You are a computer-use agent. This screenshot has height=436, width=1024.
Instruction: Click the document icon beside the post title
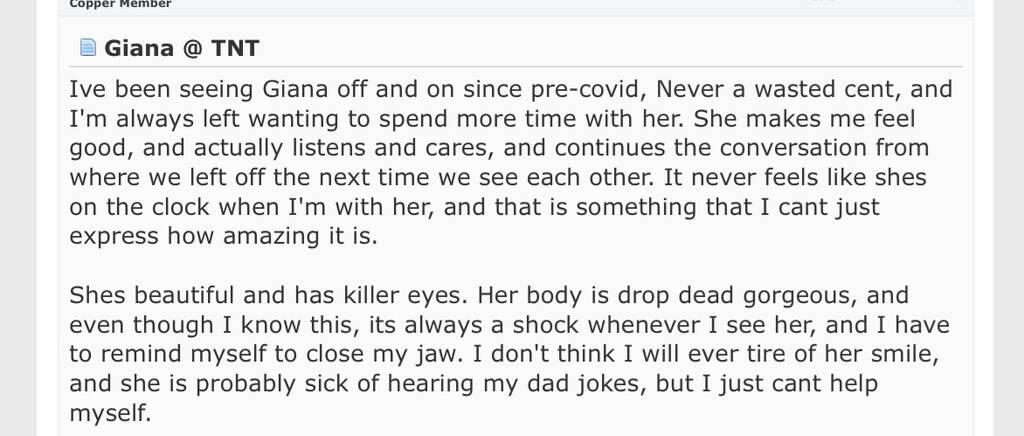coord(87,47)
